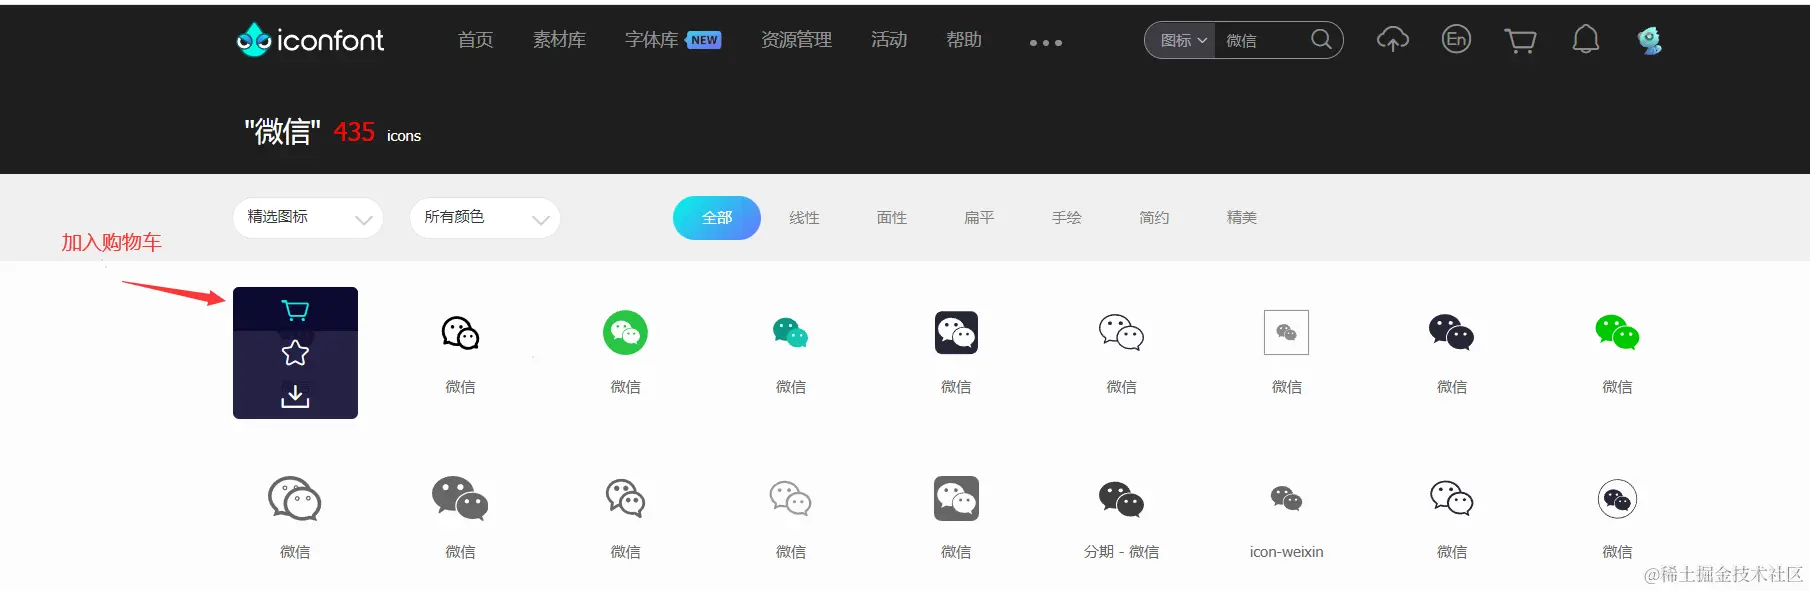Favorite the hovered icon with the star
This screenshot has width=1810, height=591.
[x=295, y=353]
